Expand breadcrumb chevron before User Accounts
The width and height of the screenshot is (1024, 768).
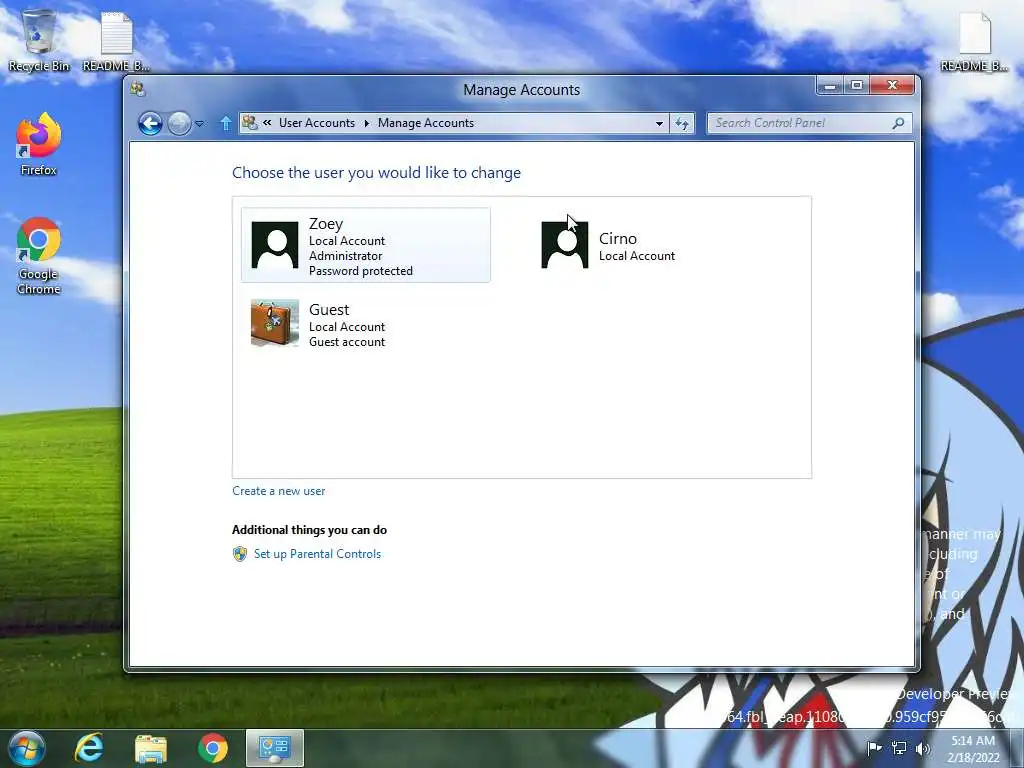click(267, 122)
